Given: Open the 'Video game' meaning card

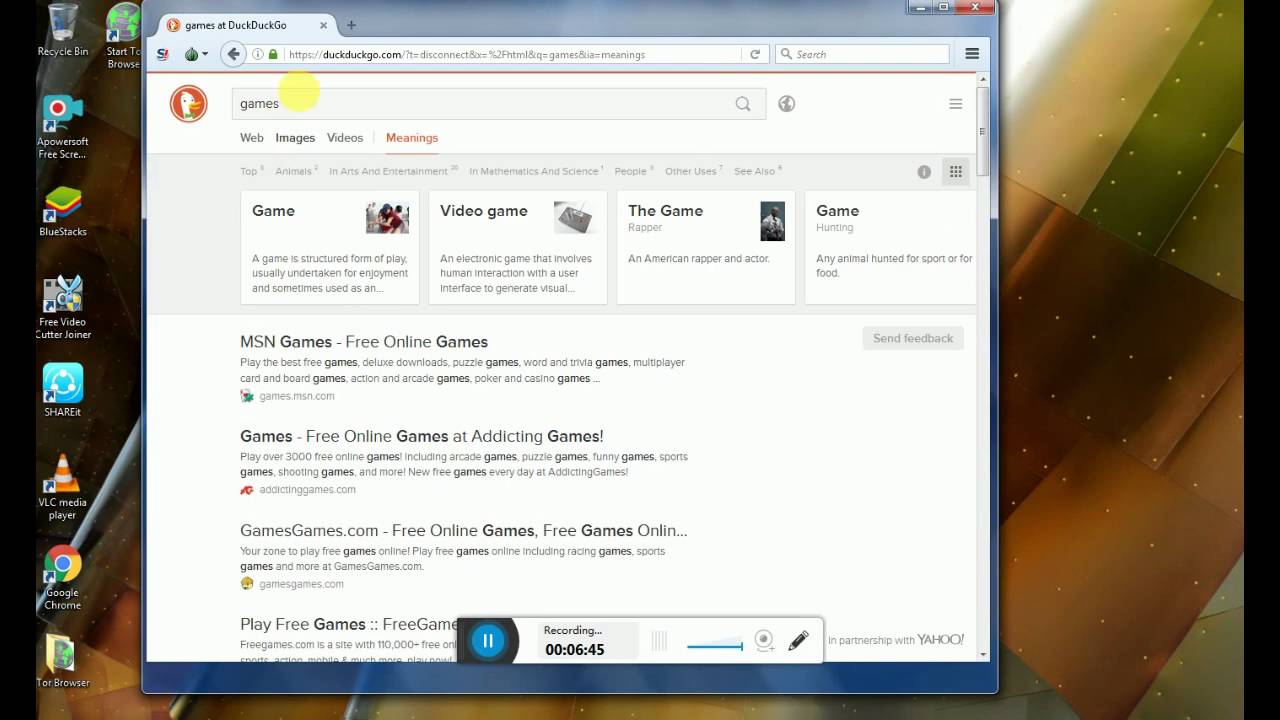Looking at the screenshot, I should tap(518, 247).
